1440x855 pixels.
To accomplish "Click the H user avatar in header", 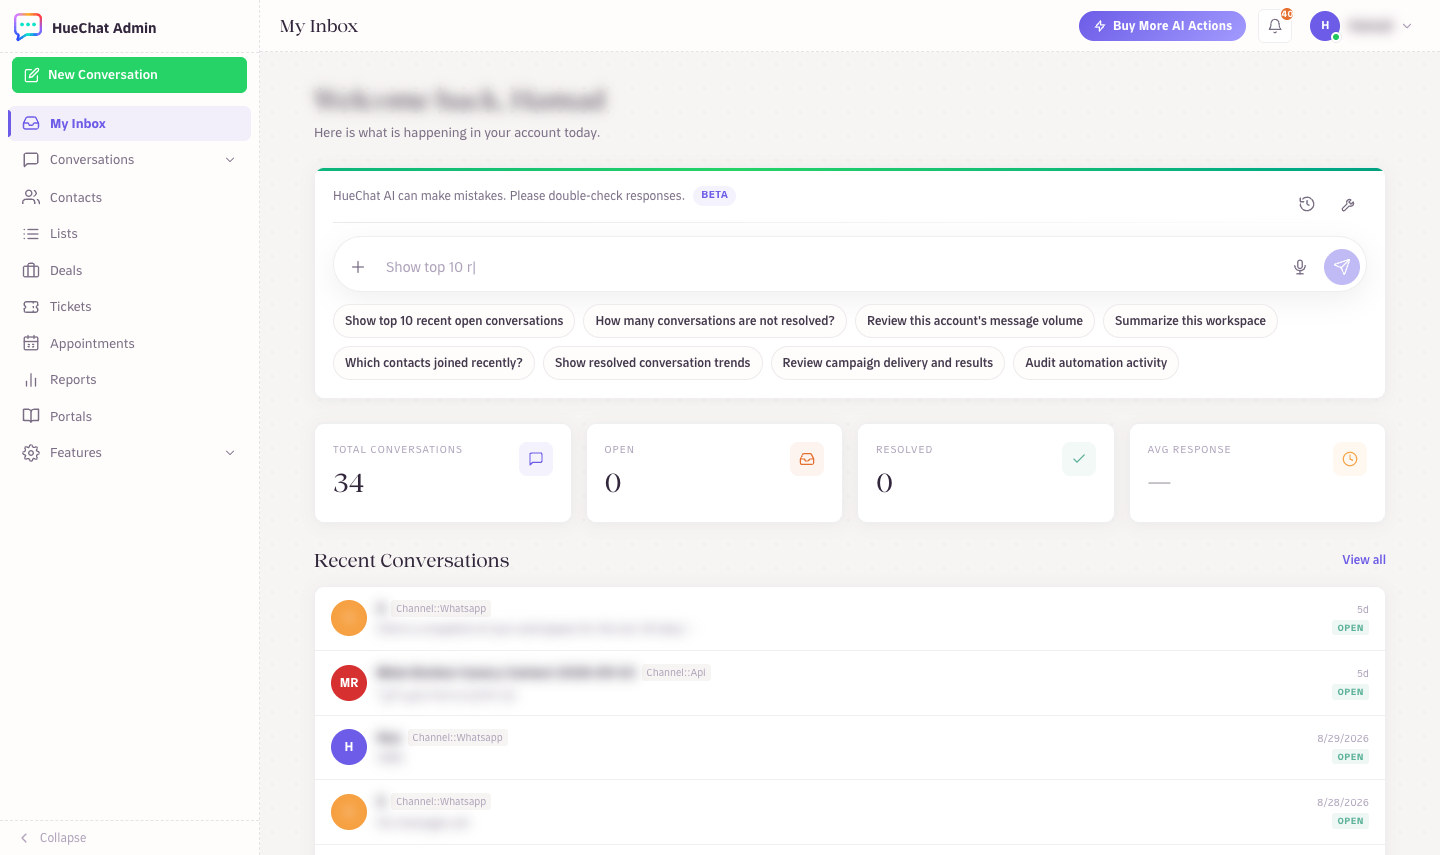I will pyautogui.click(x=1325, y=26).
